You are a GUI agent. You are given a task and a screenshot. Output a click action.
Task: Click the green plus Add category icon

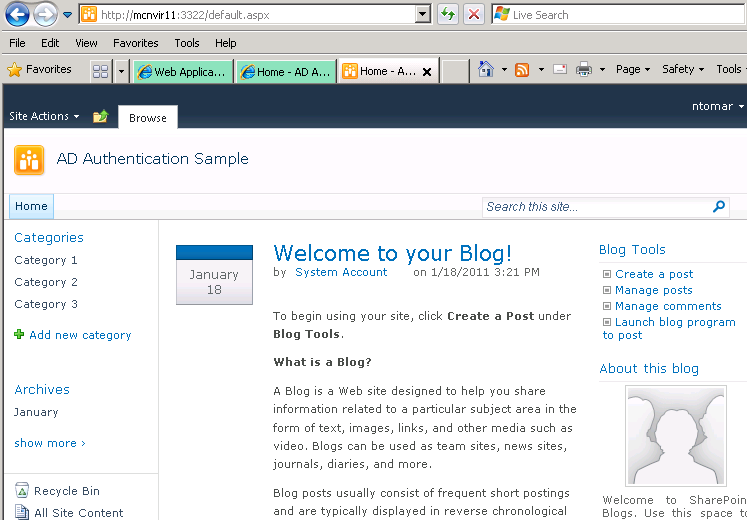tap(19, 334)
